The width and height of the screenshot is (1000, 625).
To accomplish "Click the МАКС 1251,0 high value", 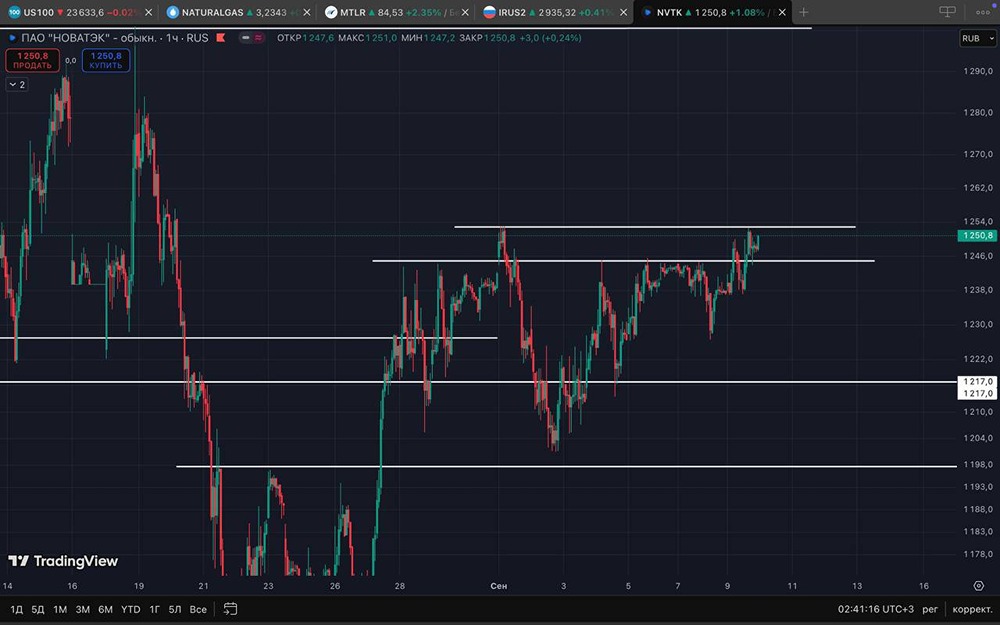I will (367, 38).
